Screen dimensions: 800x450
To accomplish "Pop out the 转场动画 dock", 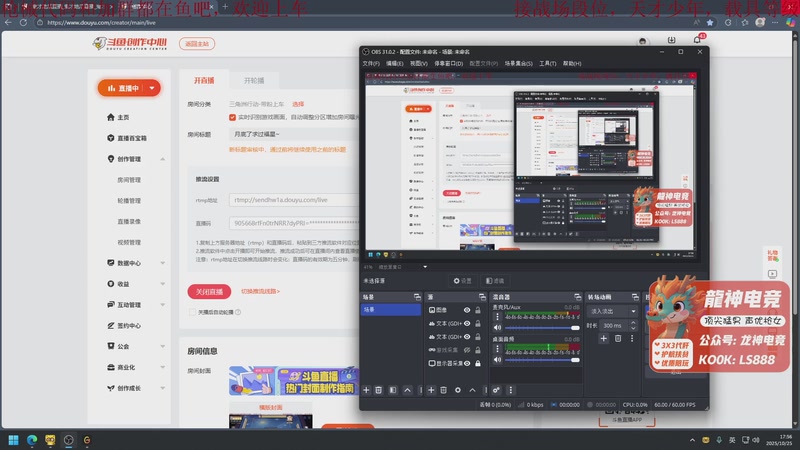I will [x=635, y=297].
